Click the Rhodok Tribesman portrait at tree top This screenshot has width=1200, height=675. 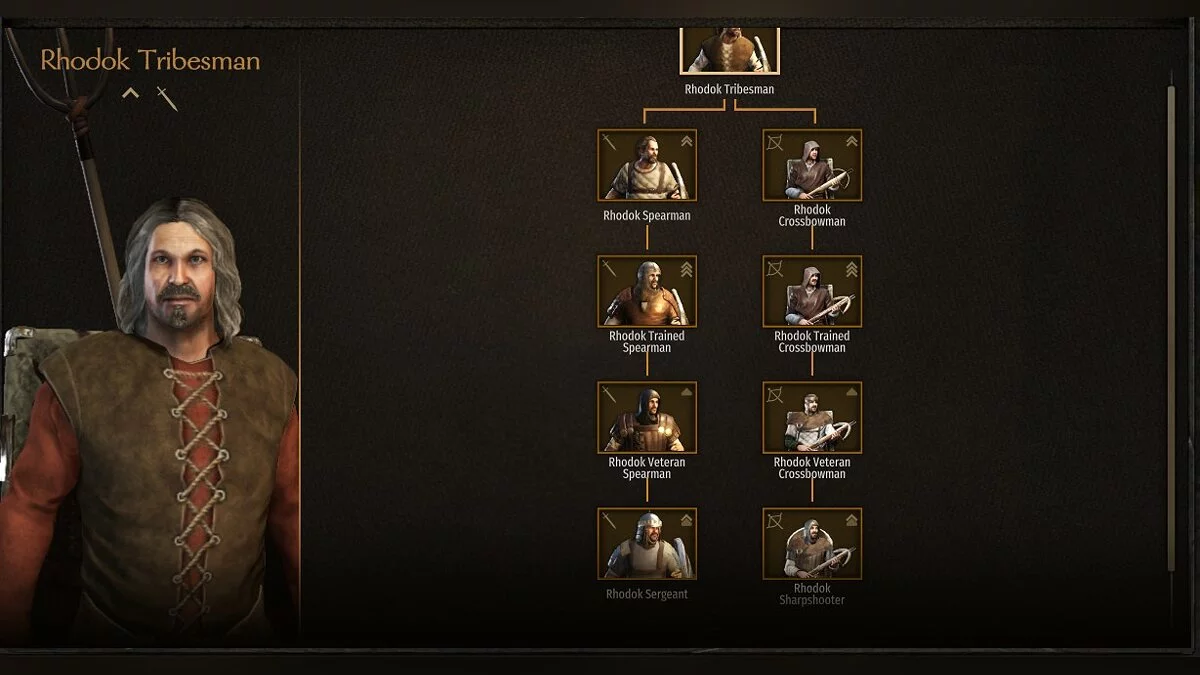point(729,50)
